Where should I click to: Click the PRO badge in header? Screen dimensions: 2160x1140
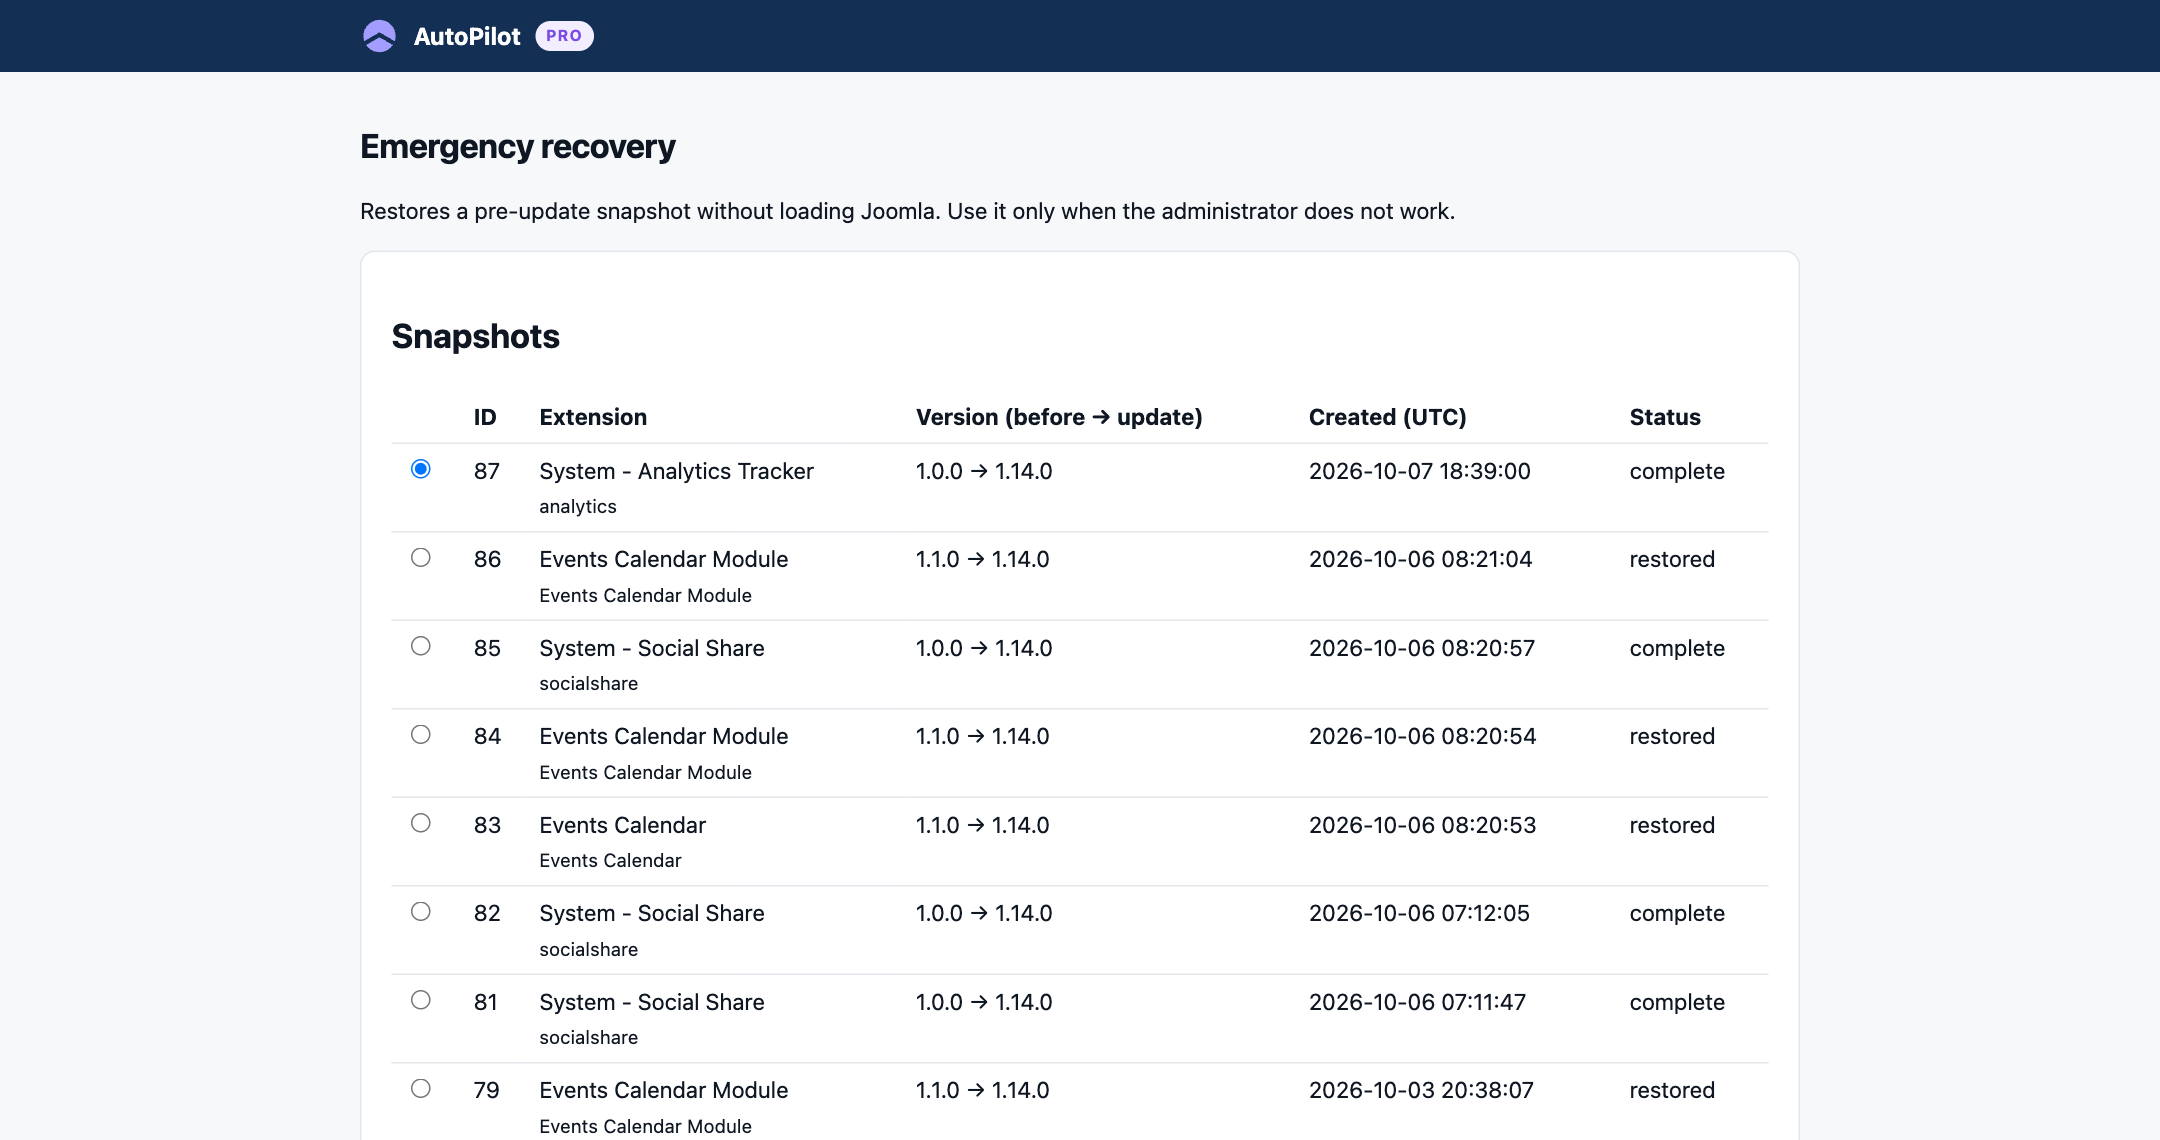[x=564, y=36]
